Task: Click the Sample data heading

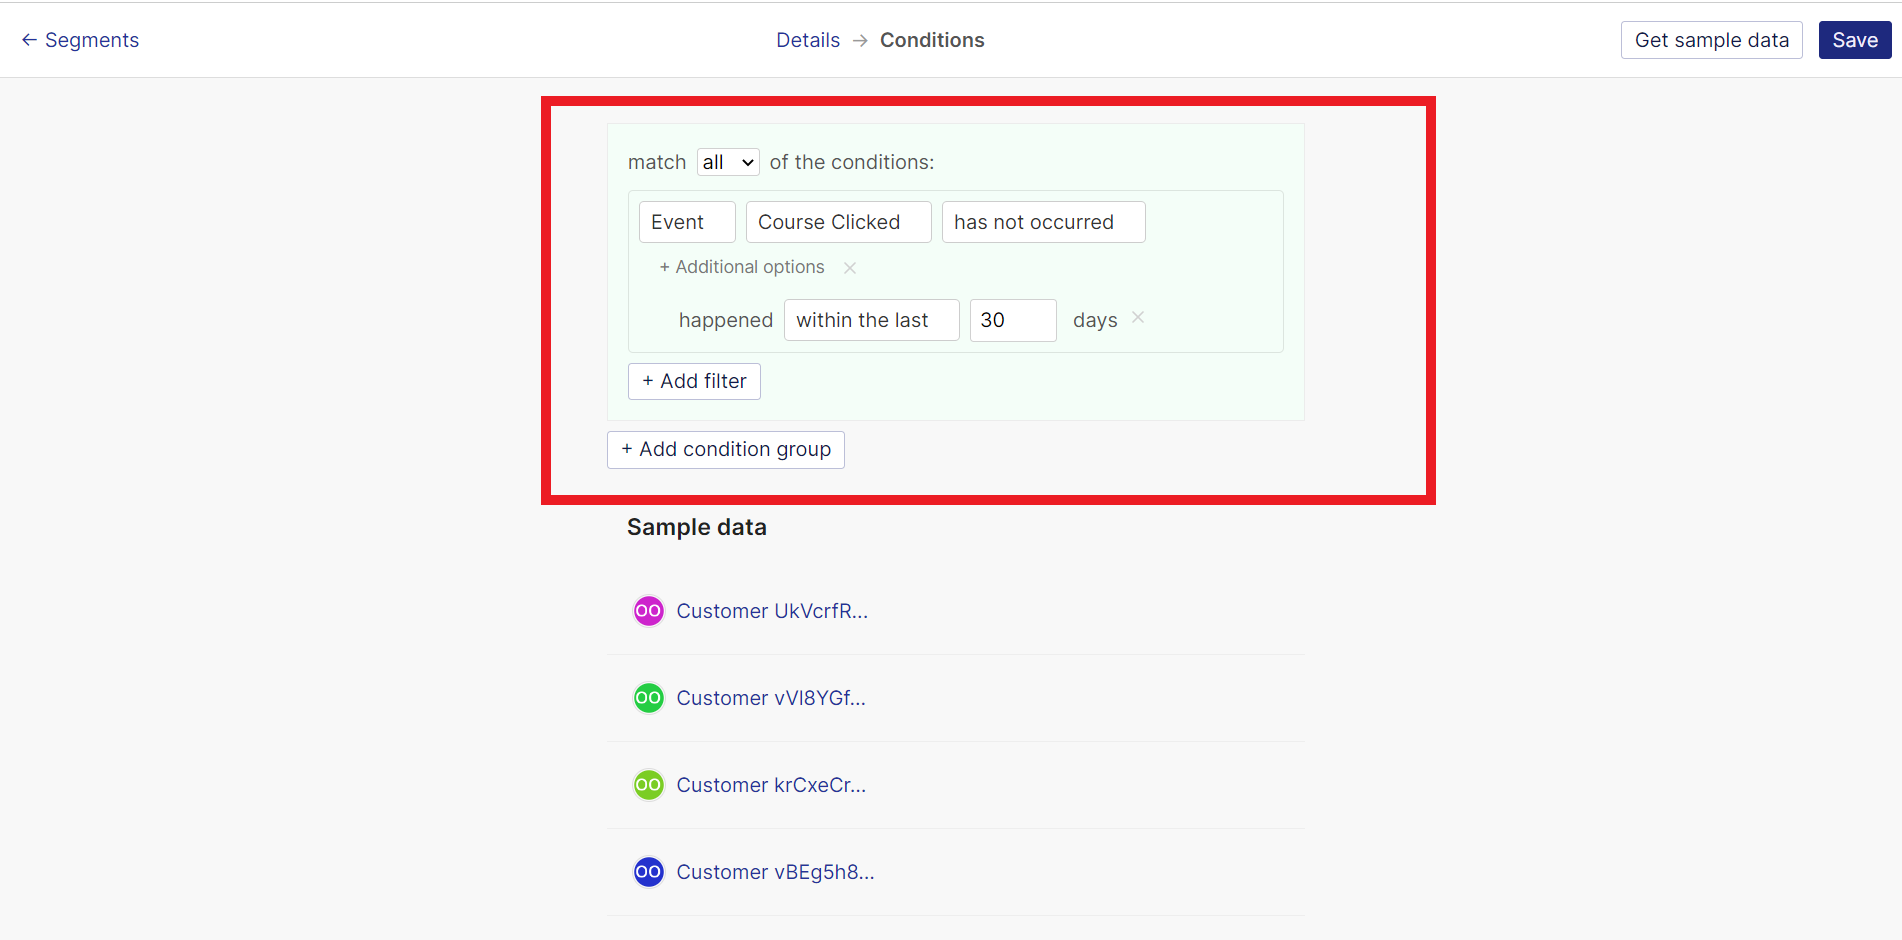Action: (x=697, y=527)
